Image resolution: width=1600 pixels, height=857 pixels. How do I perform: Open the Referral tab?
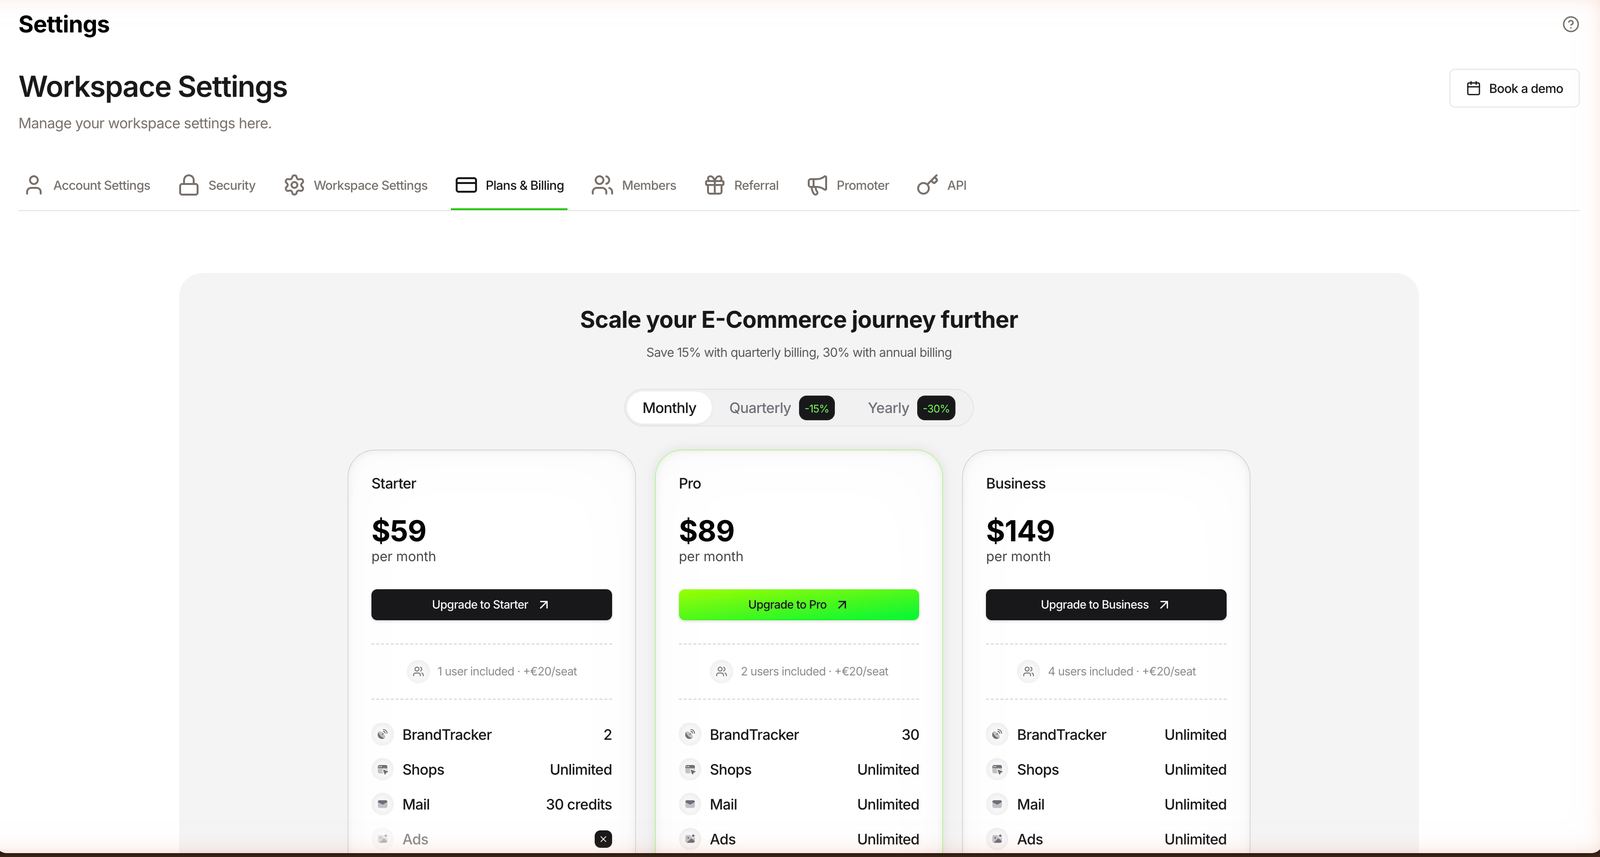[742, 185]
